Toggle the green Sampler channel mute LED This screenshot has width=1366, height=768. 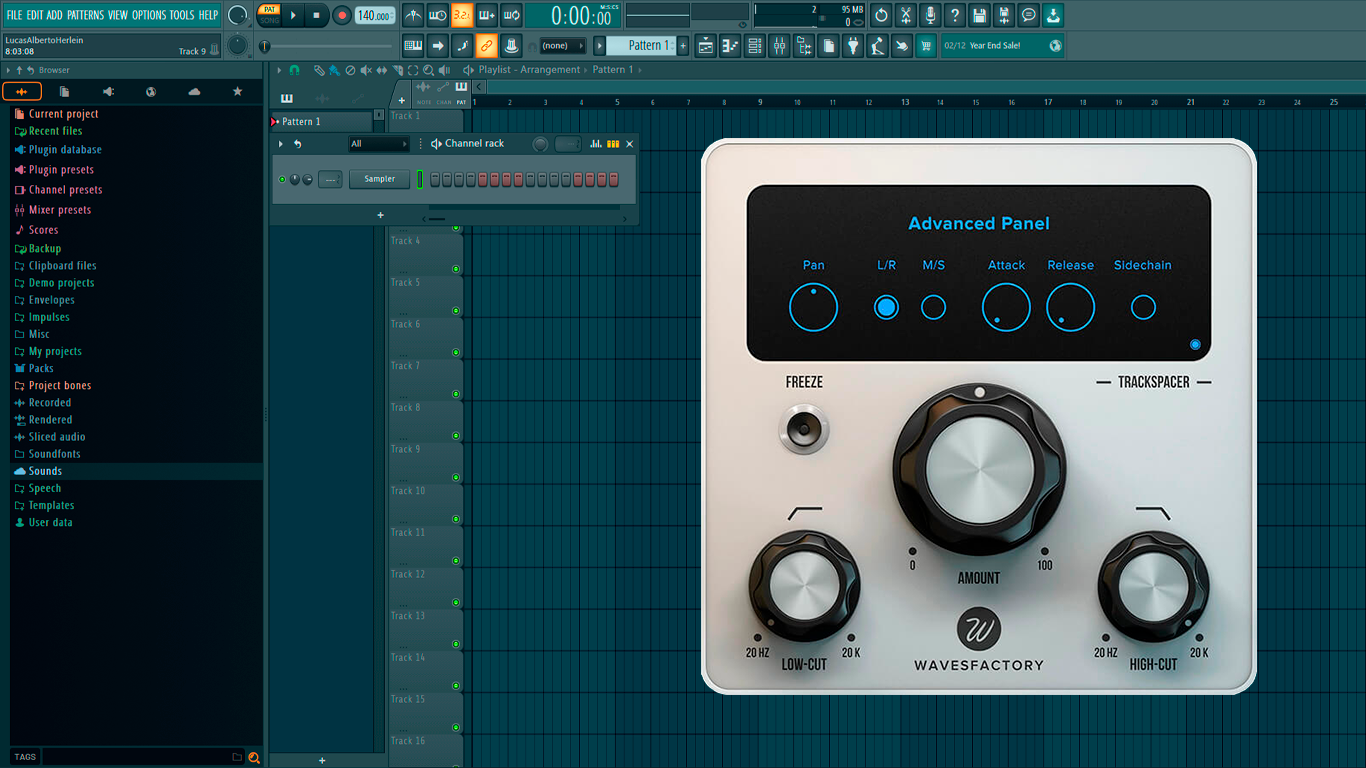[282, 180]
